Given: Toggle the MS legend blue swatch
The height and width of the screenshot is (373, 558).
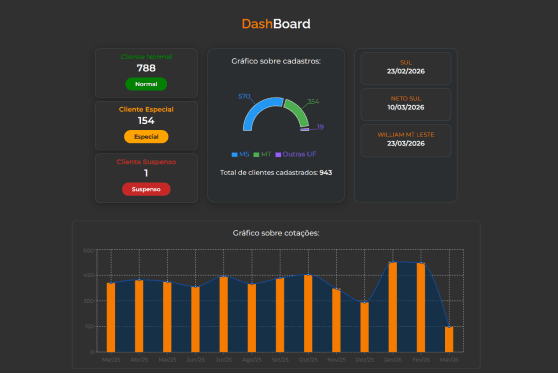Looking at the screenshot, I should coord(235,154).
